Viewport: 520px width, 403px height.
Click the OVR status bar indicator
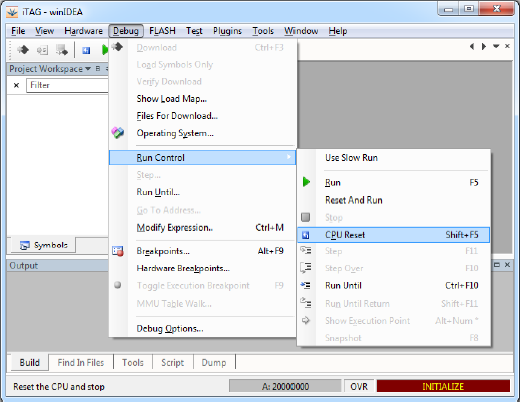coord(359,386)
